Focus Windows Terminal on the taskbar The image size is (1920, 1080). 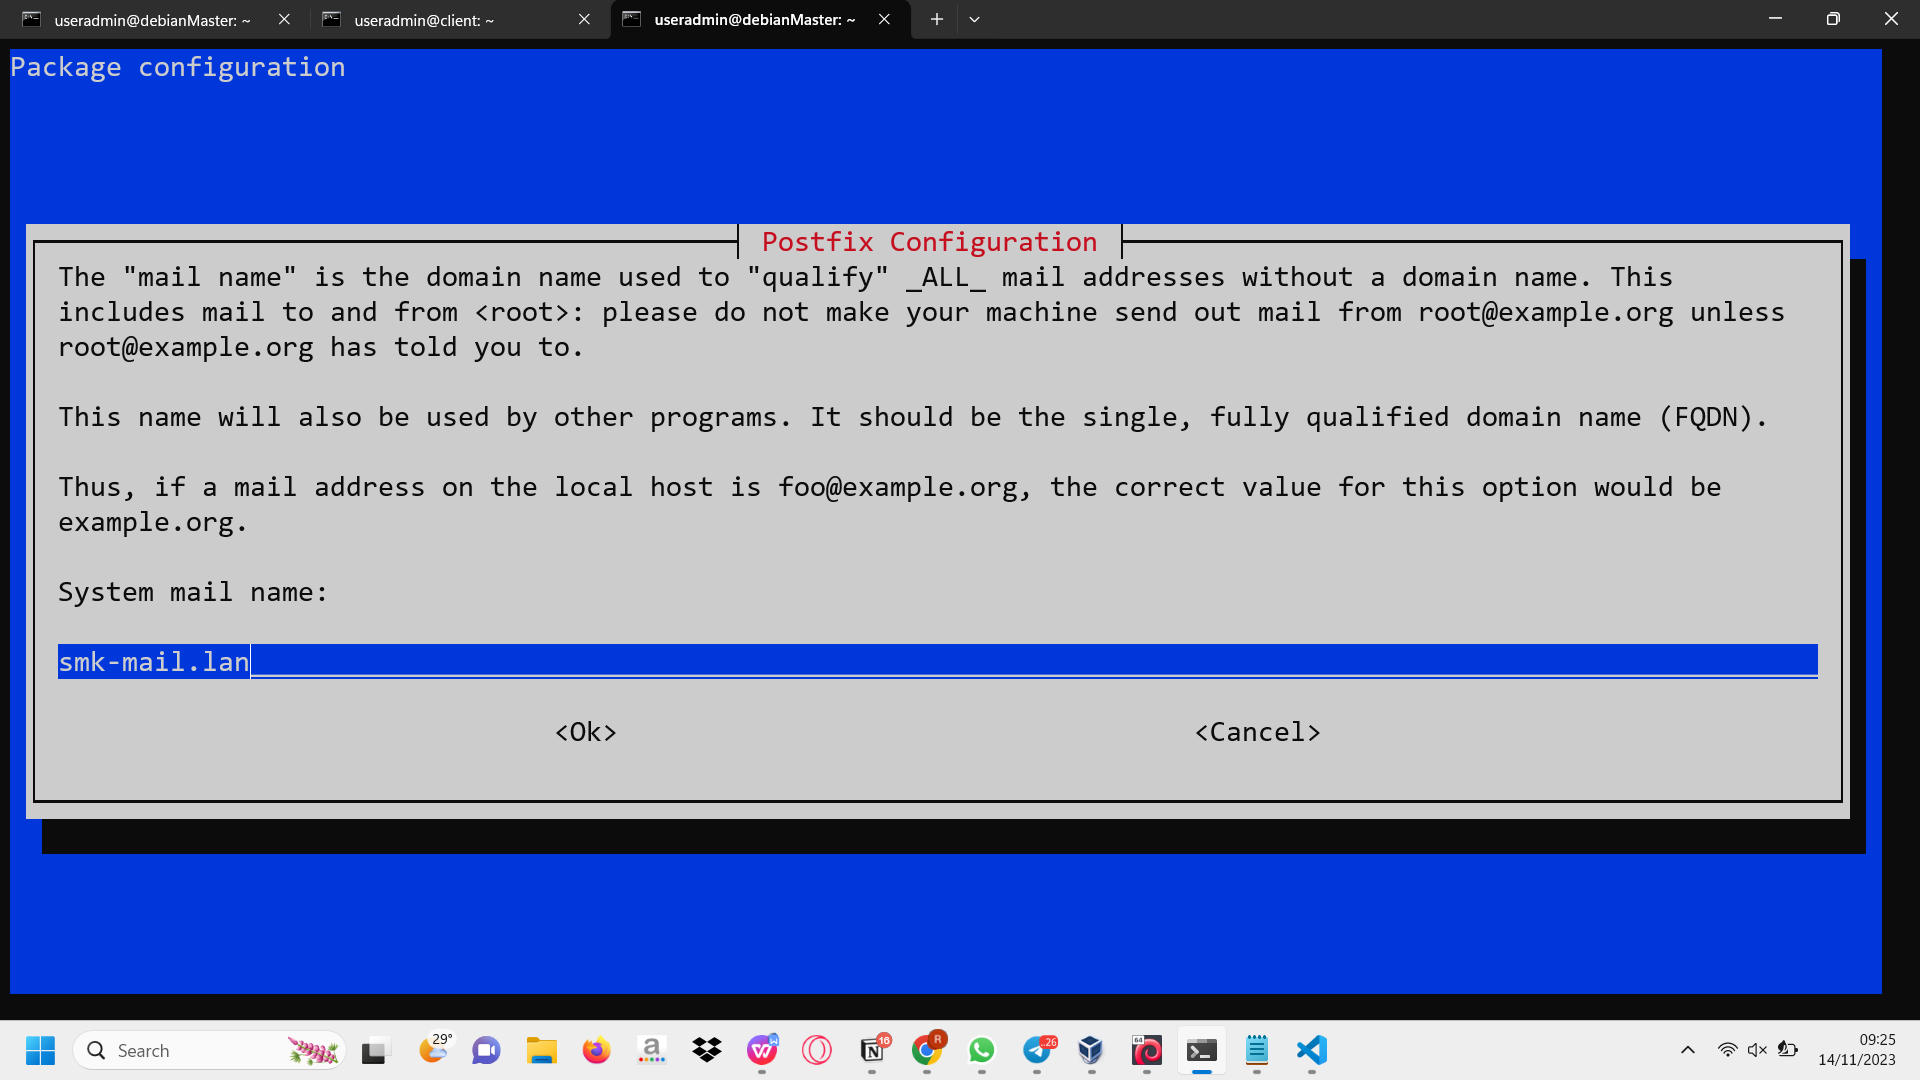pos(1202,1050)
